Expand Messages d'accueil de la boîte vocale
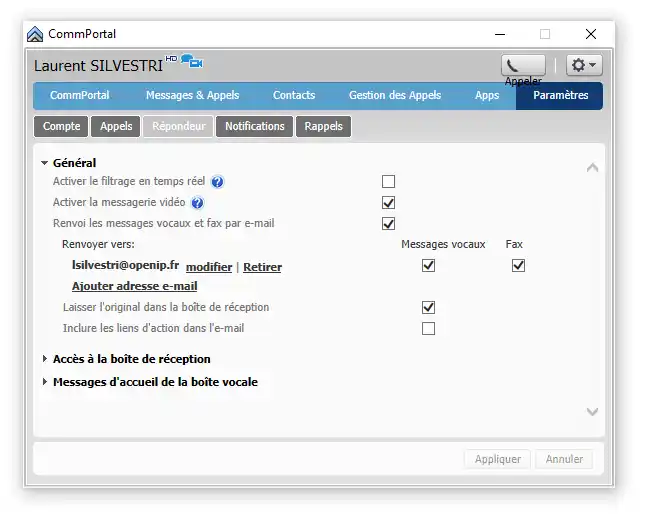Screen dimensions: 654x517 pyautogui.click(x=45, y=382)
